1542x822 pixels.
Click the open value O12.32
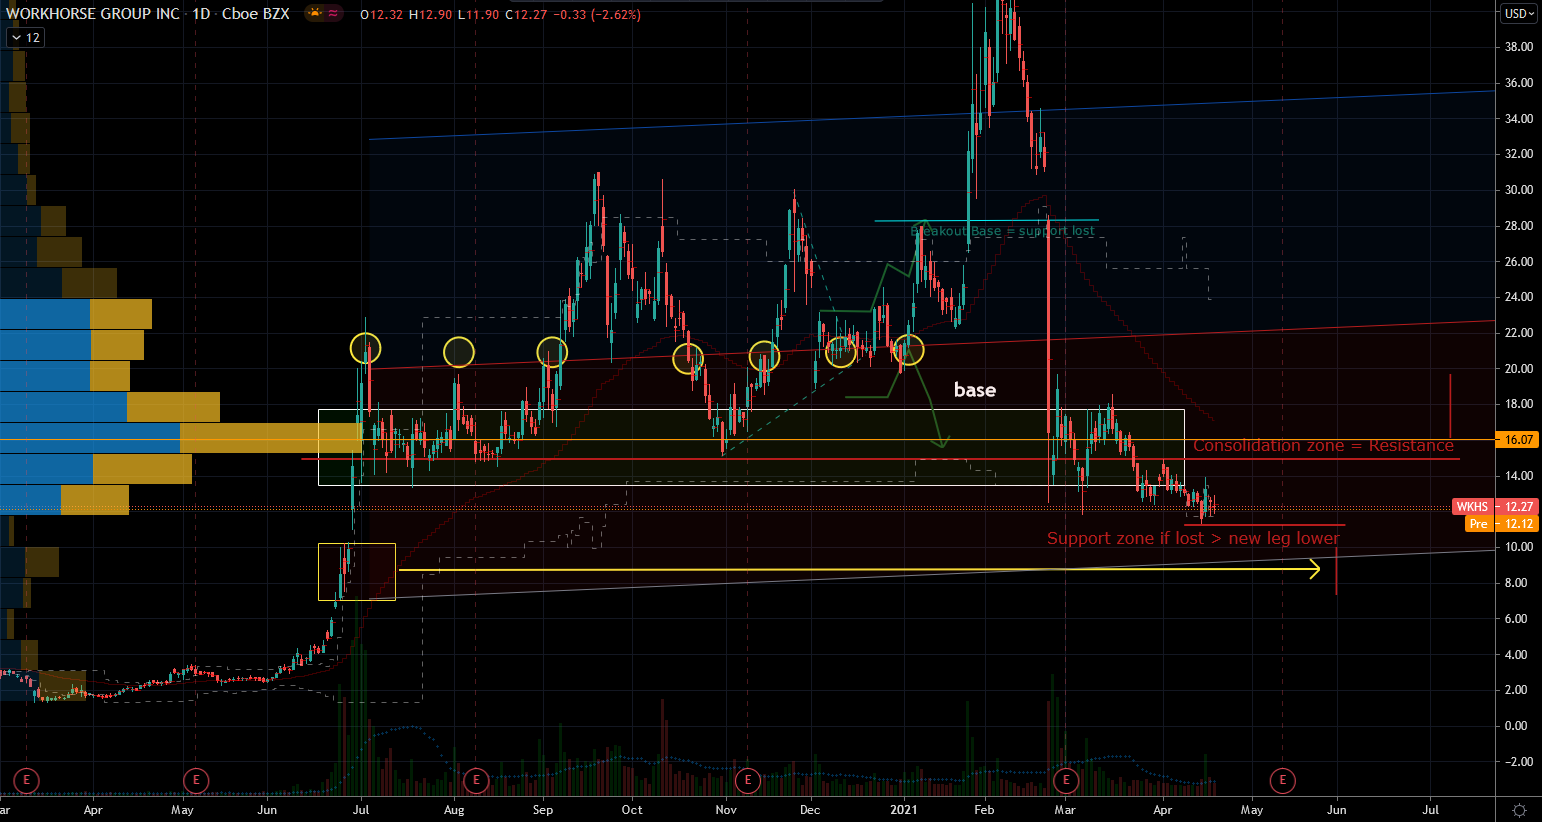pyautogui.click(x=382, y=15)
